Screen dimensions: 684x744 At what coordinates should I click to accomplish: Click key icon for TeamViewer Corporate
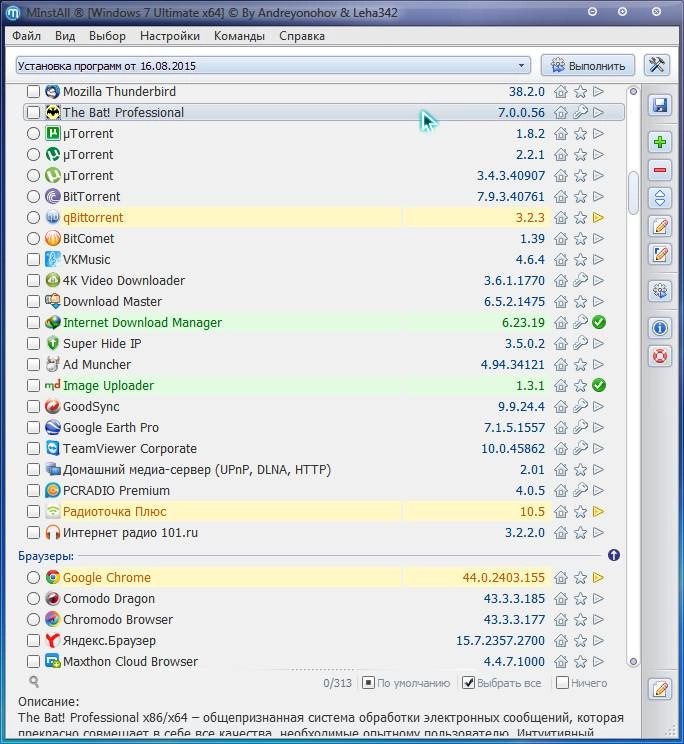580,448
